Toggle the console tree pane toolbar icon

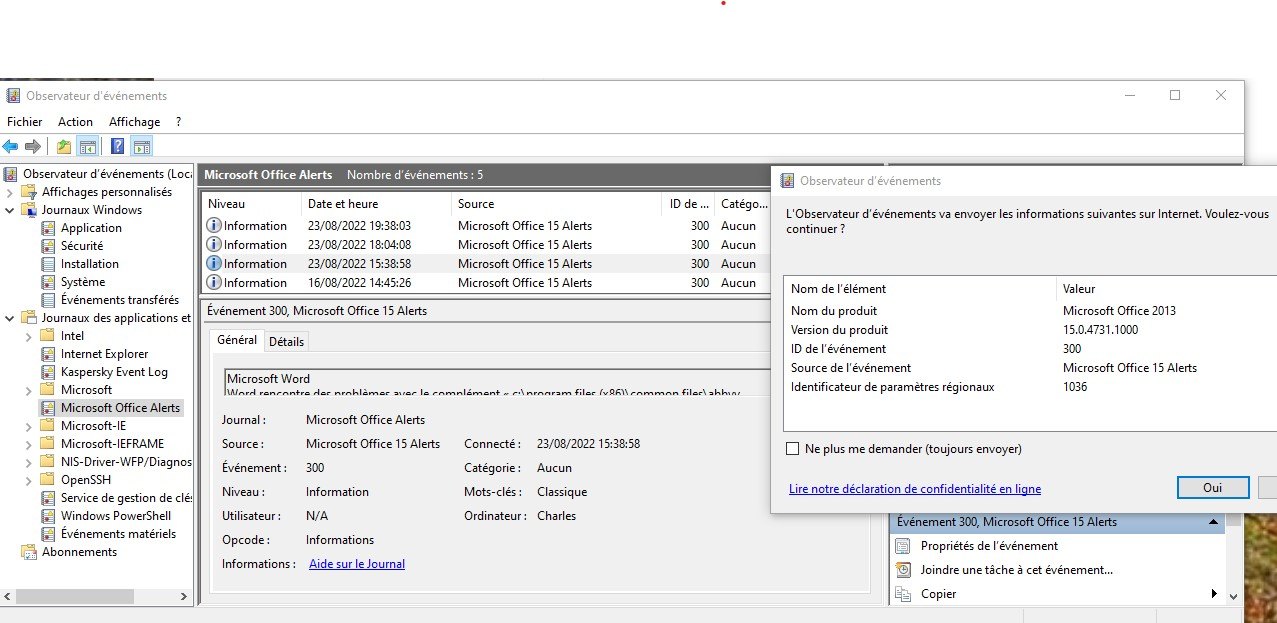pos(88,147)
